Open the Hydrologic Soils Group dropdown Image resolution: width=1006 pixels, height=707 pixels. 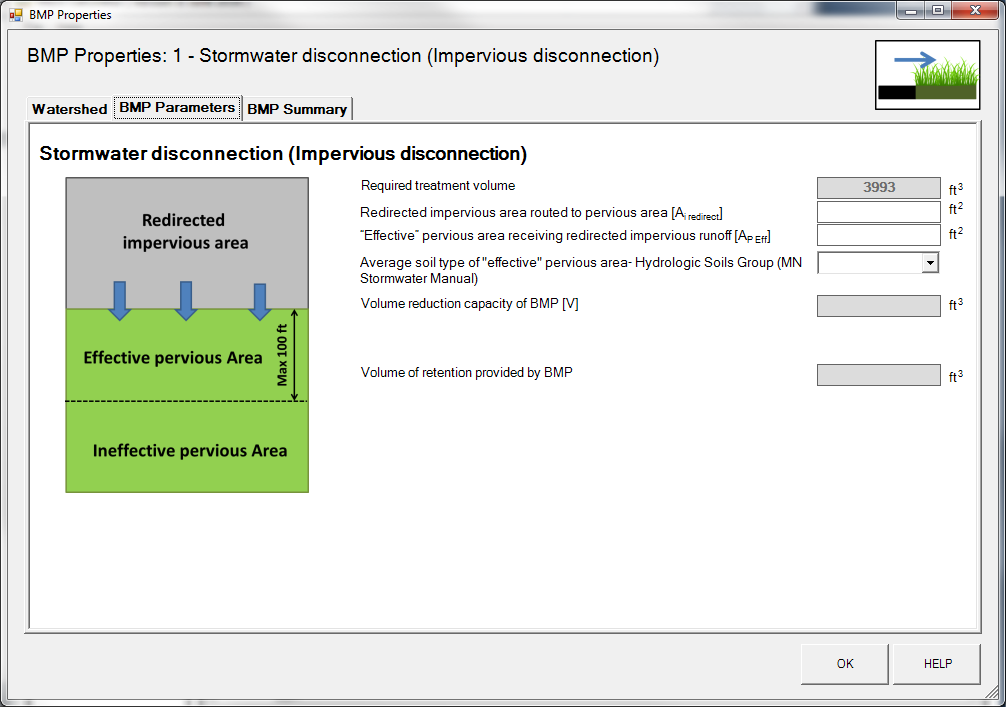tap(930, 262)
